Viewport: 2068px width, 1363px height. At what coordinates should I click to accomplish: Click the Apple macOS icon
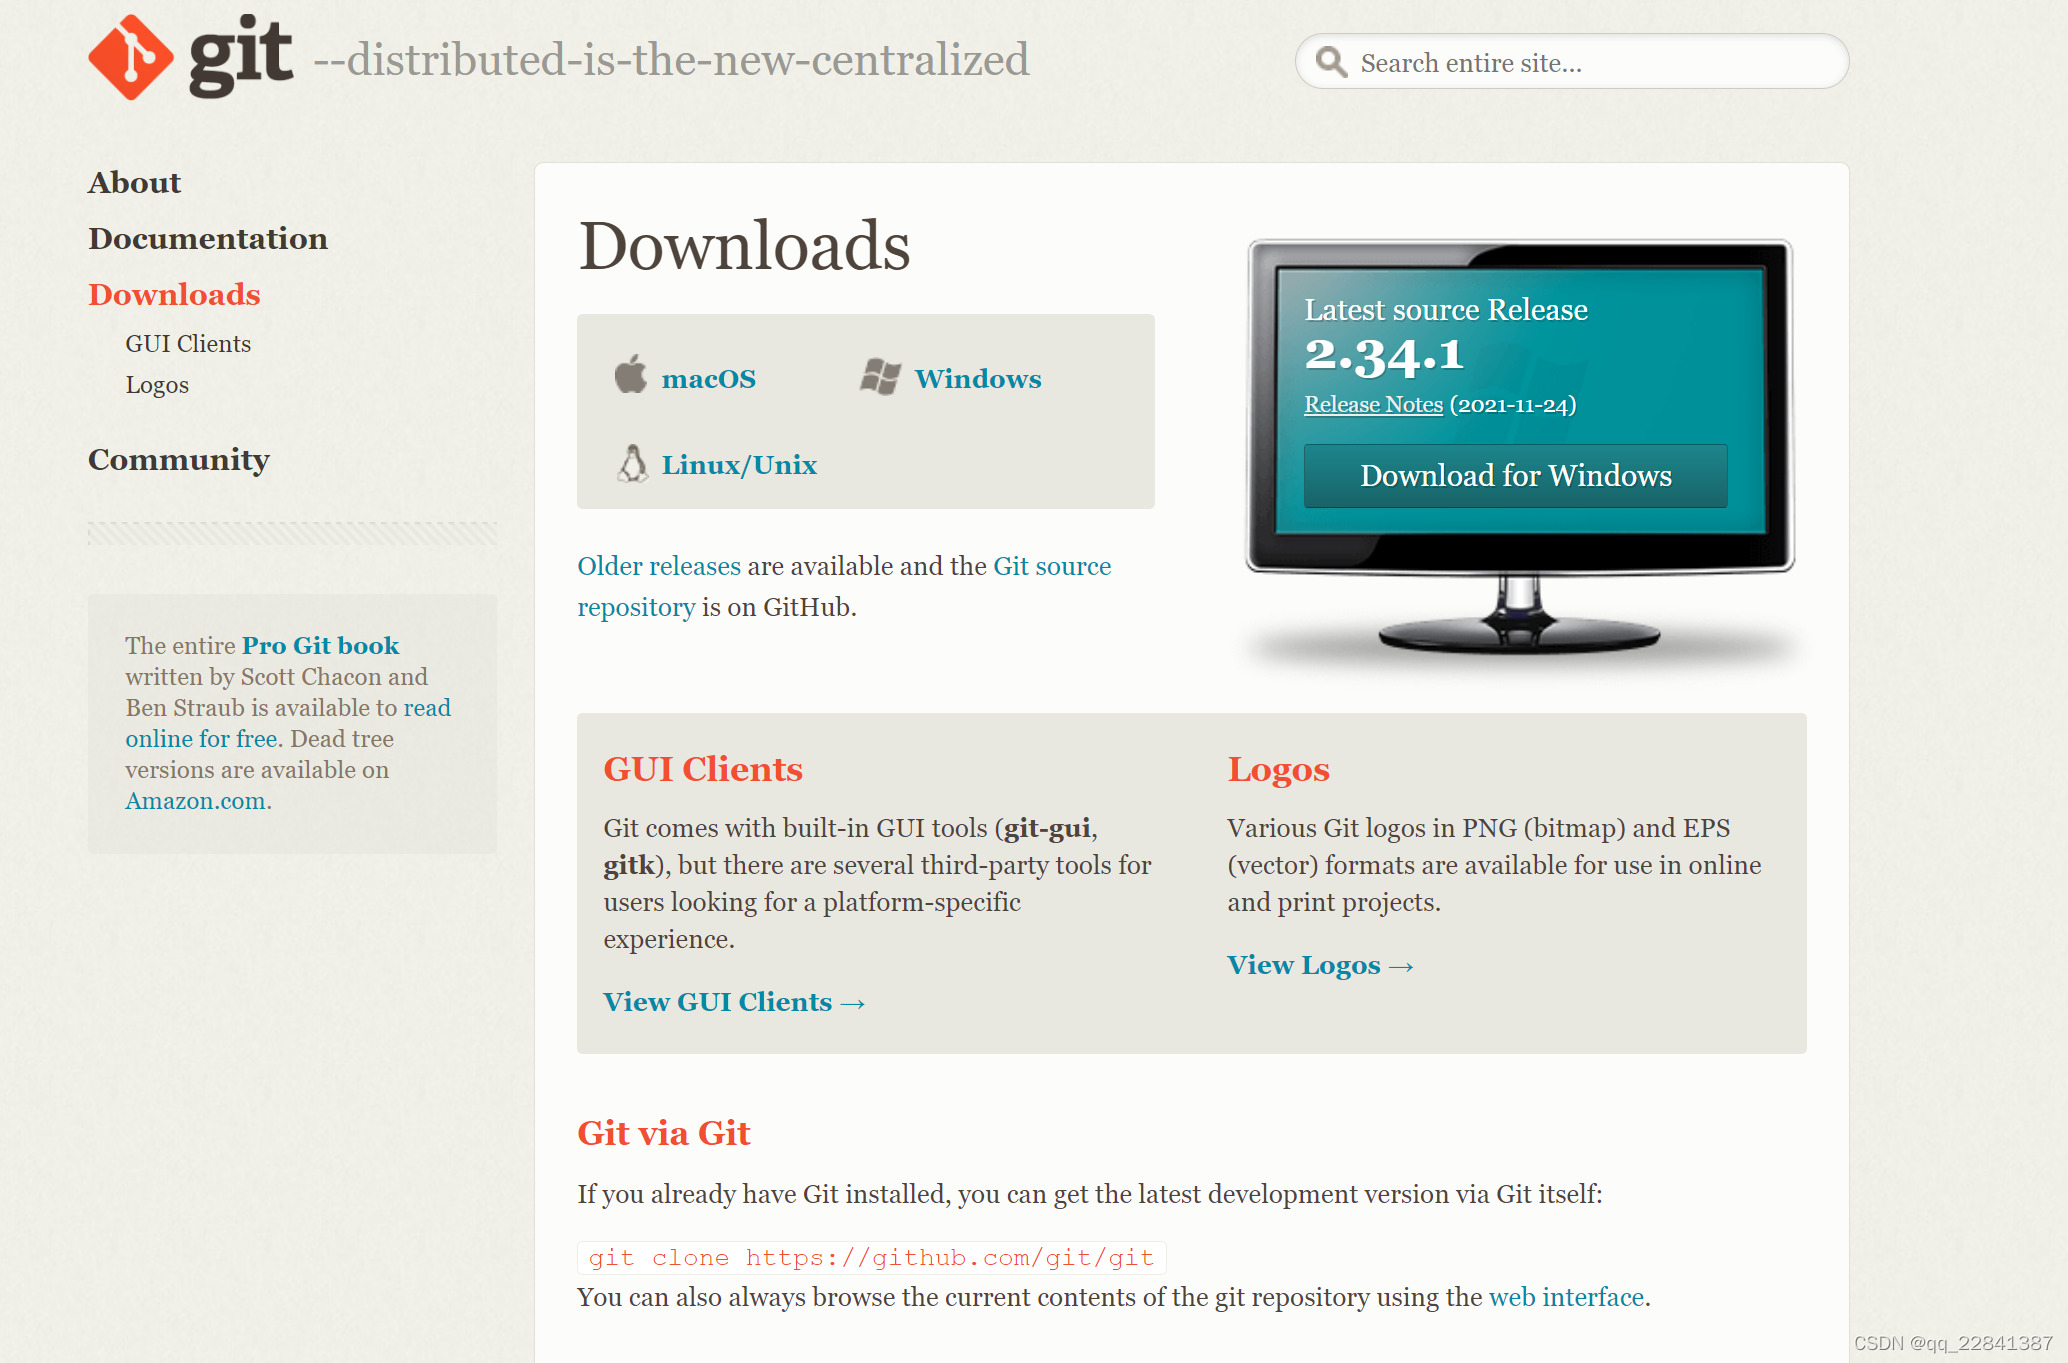(631, 375)
